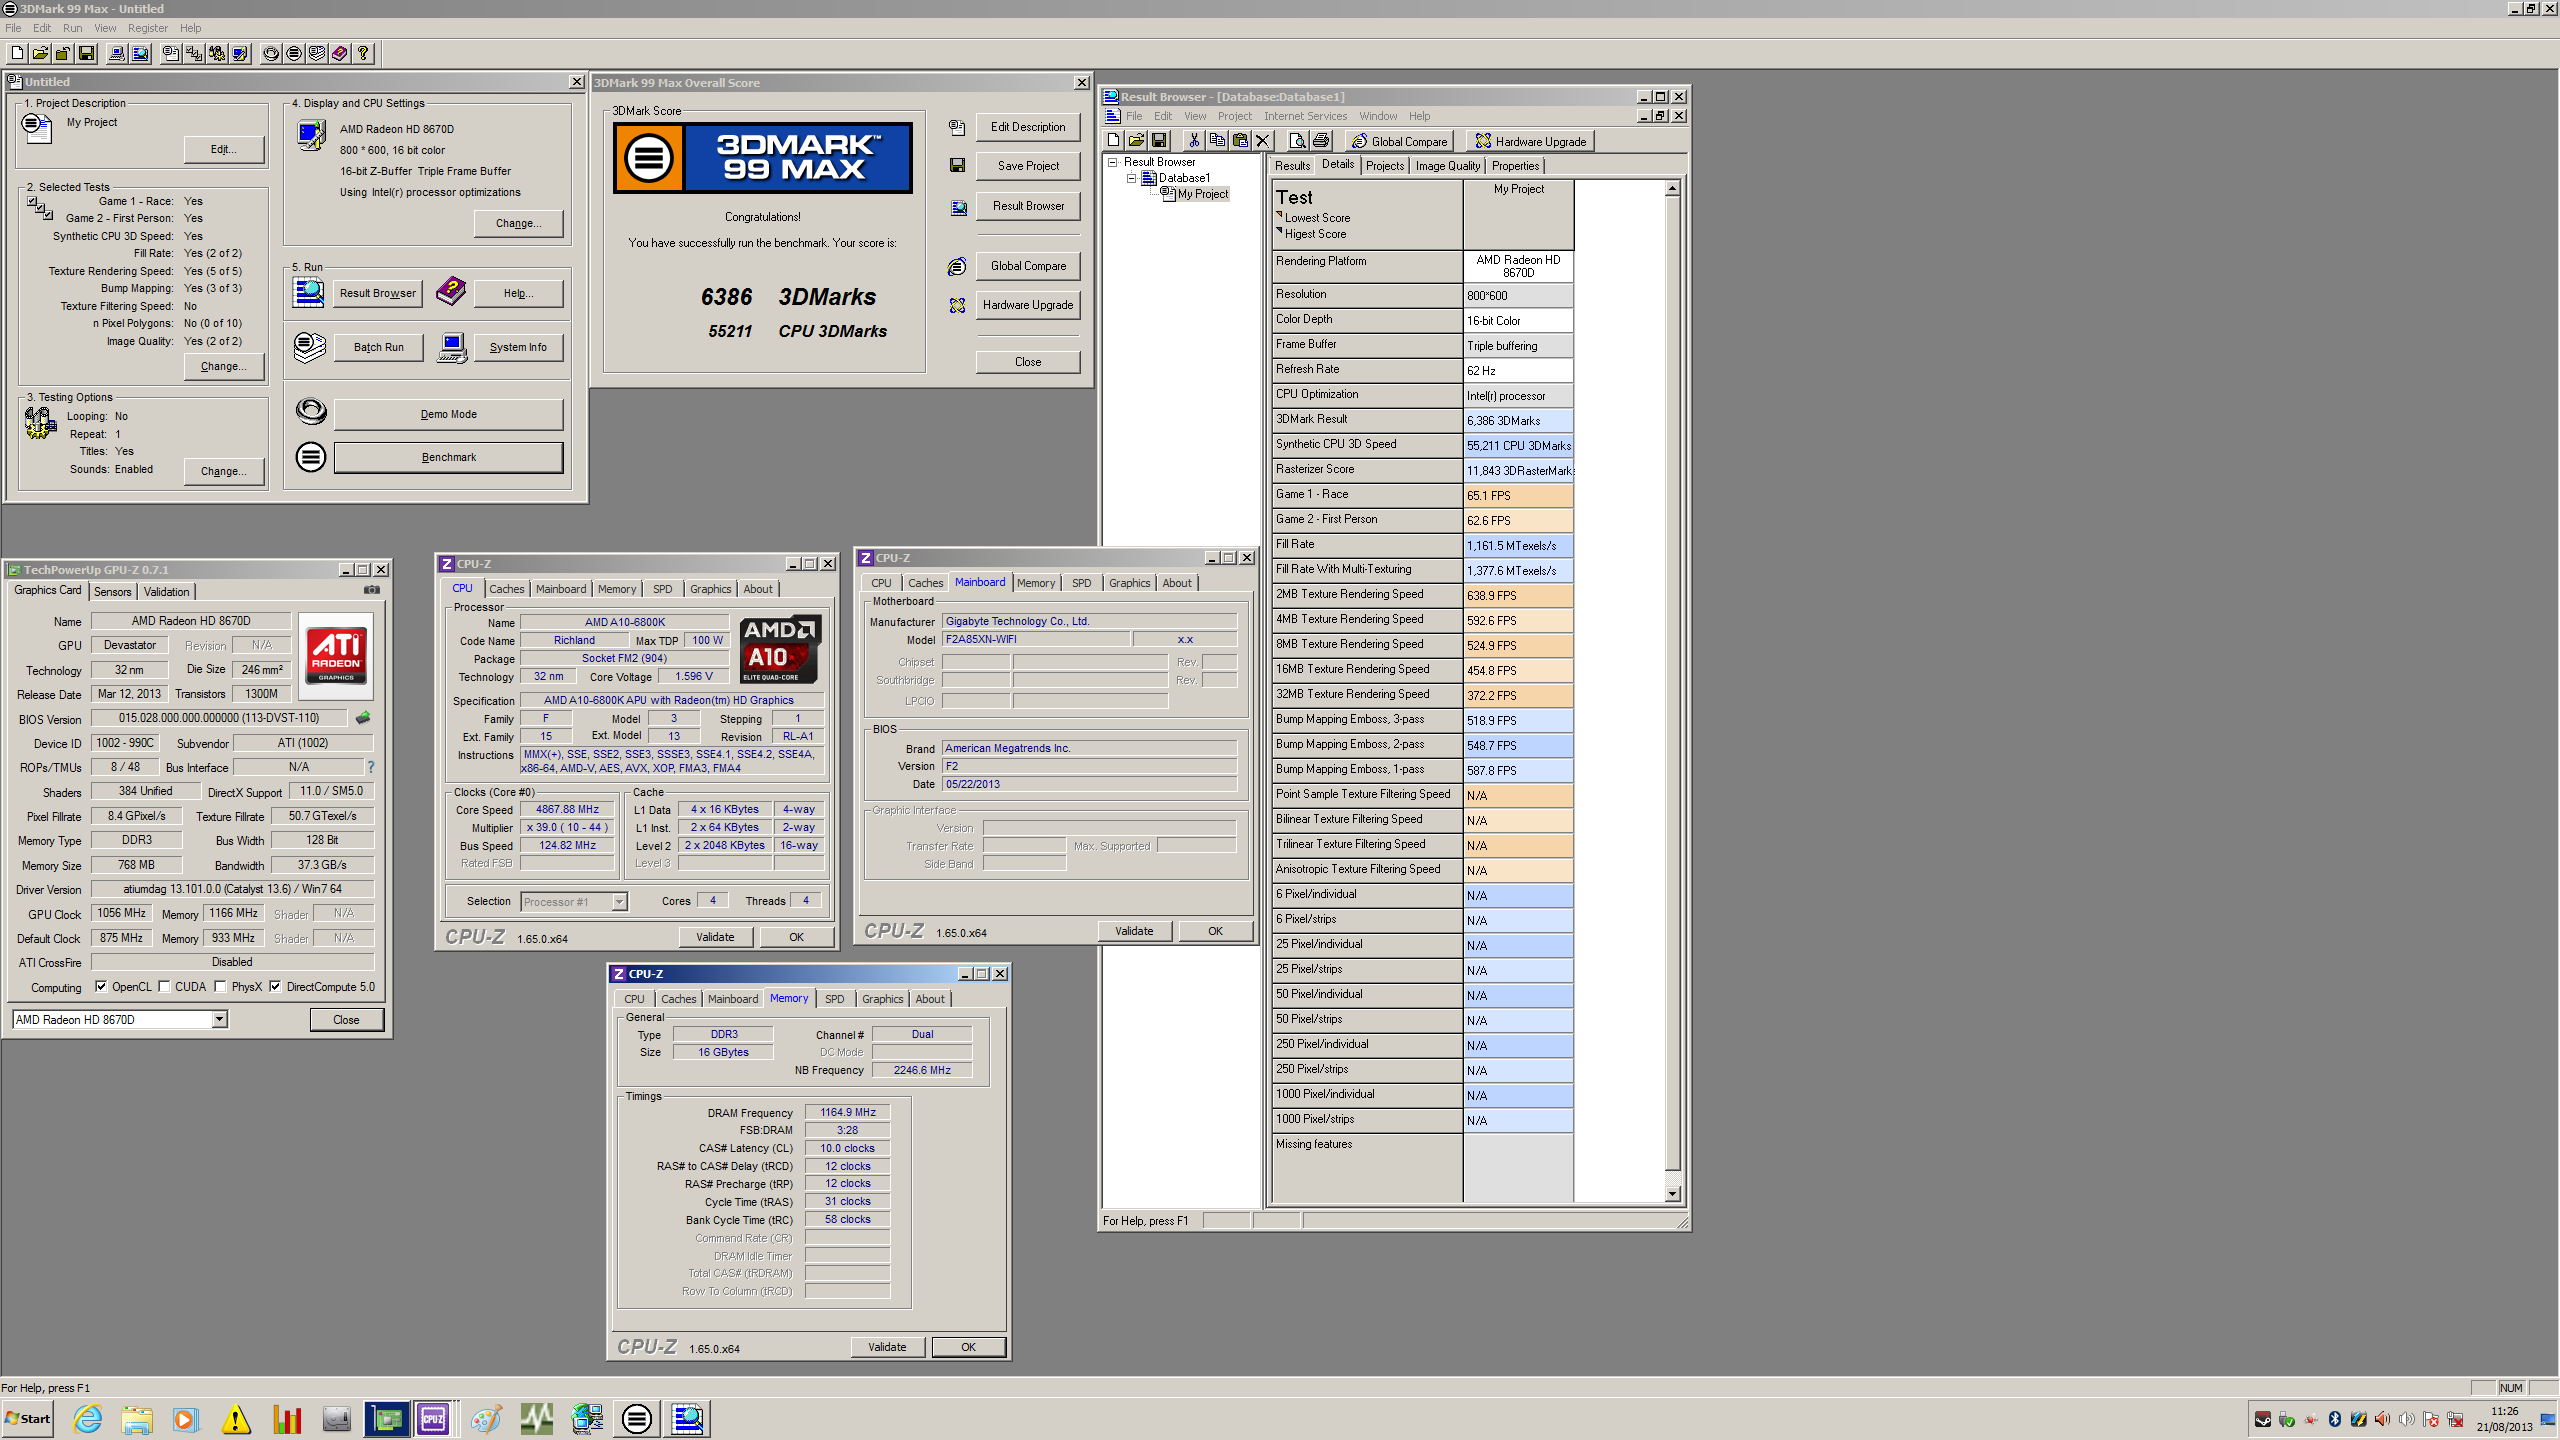The image size is (2560, 1440).
Task: Switch to the Sensors tab in GPU-Z
Action: point(113,591)
